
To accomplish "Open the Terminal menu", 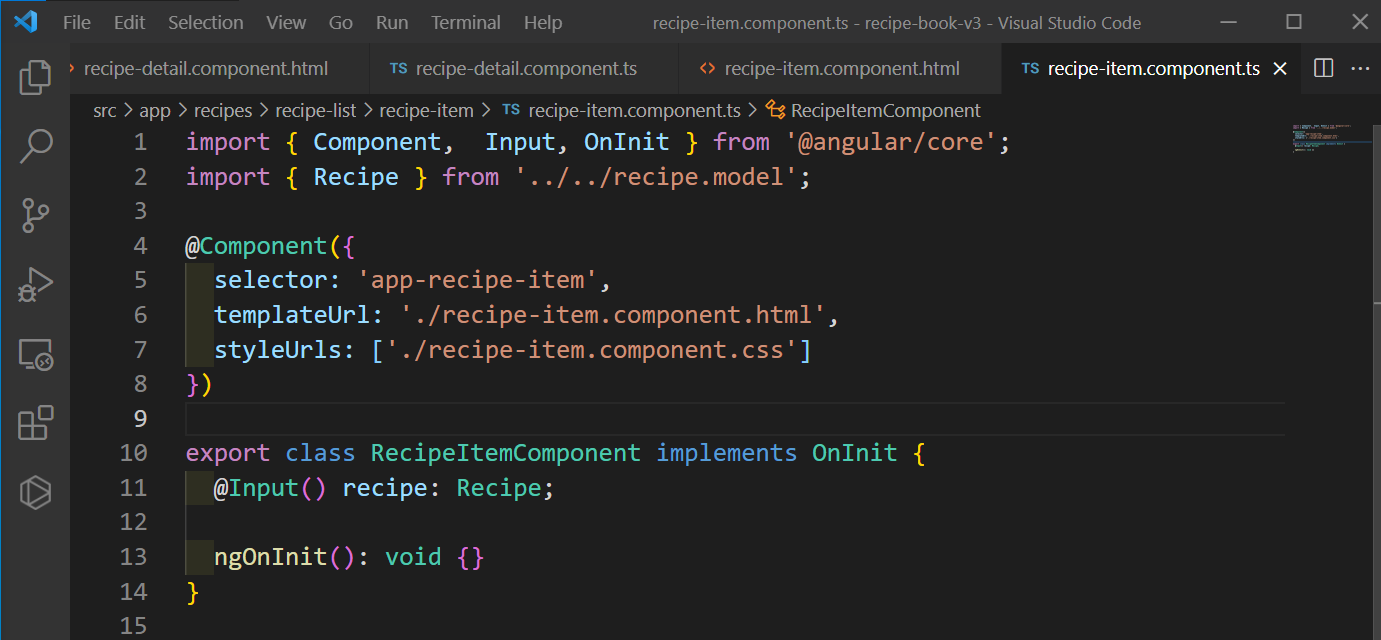I will click(466, 22).
